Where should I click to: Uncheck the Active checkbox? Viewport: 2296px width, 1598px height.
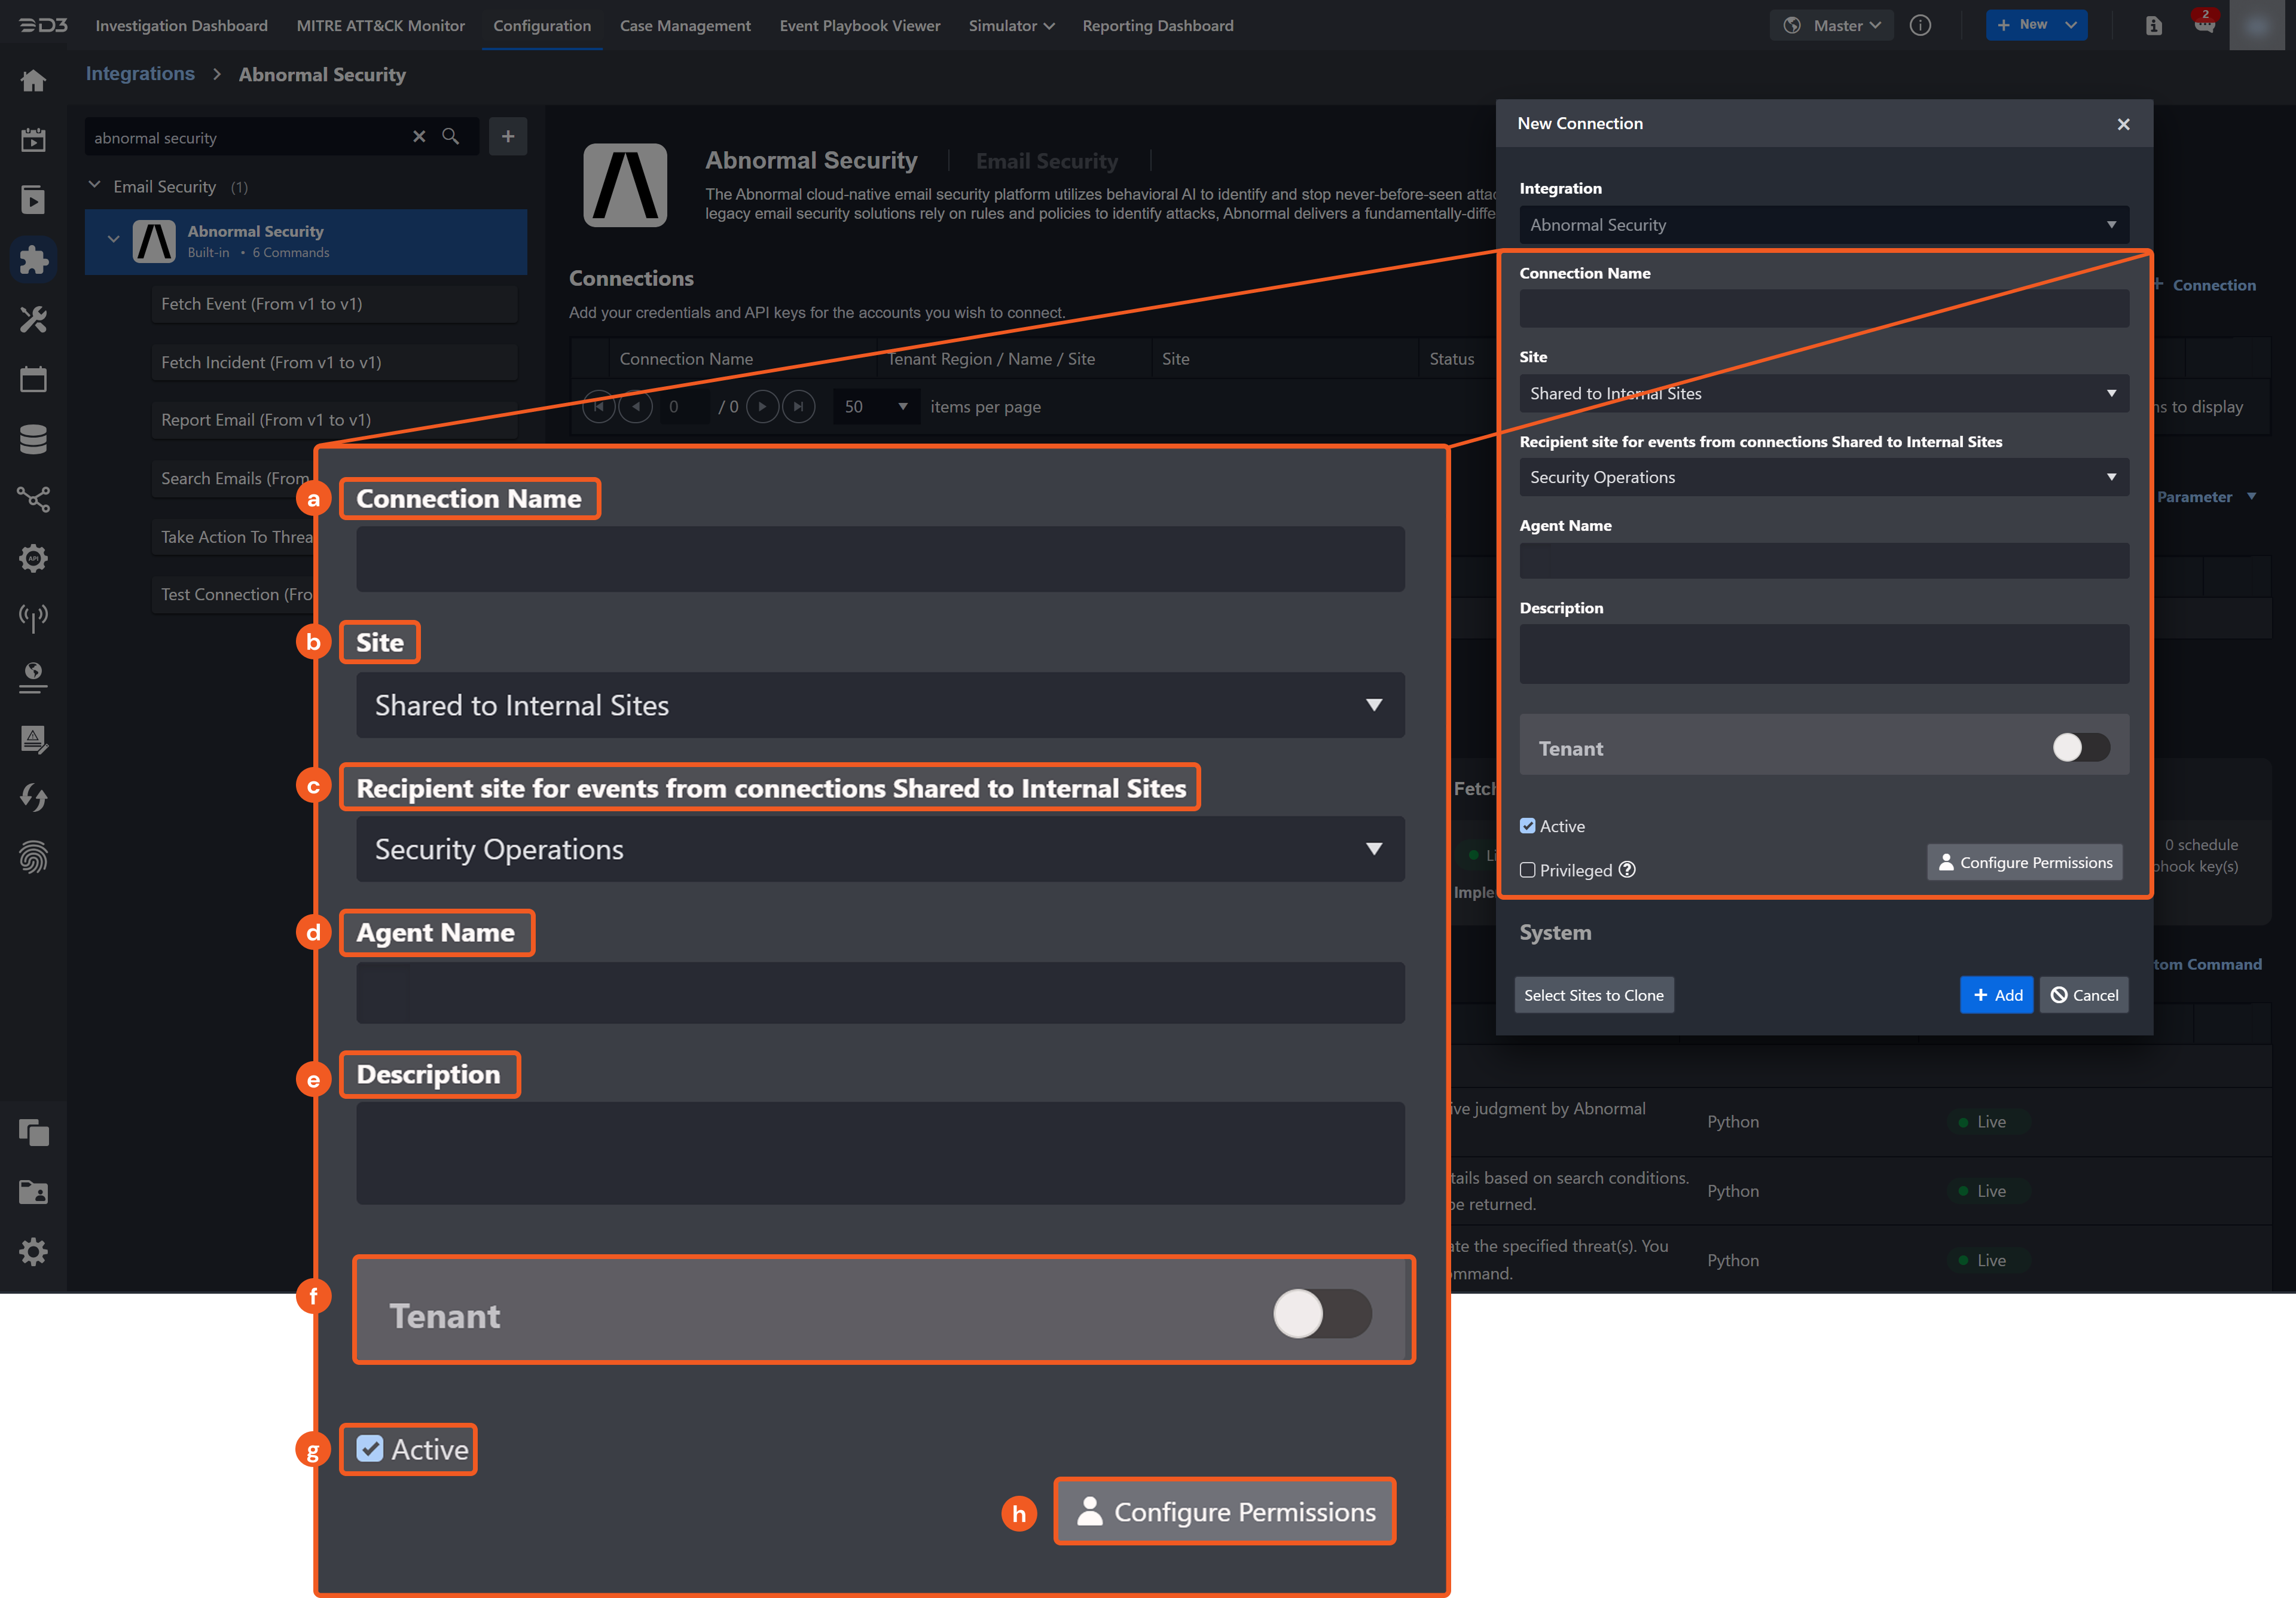(1527, 826)
